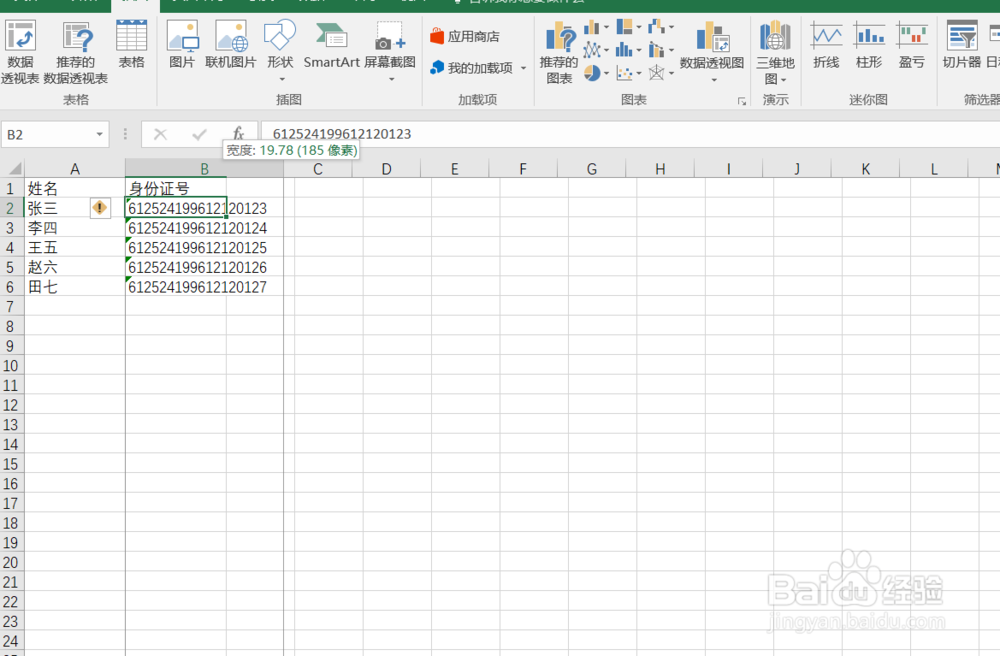Insert a Slicer (切片器)

962,45
